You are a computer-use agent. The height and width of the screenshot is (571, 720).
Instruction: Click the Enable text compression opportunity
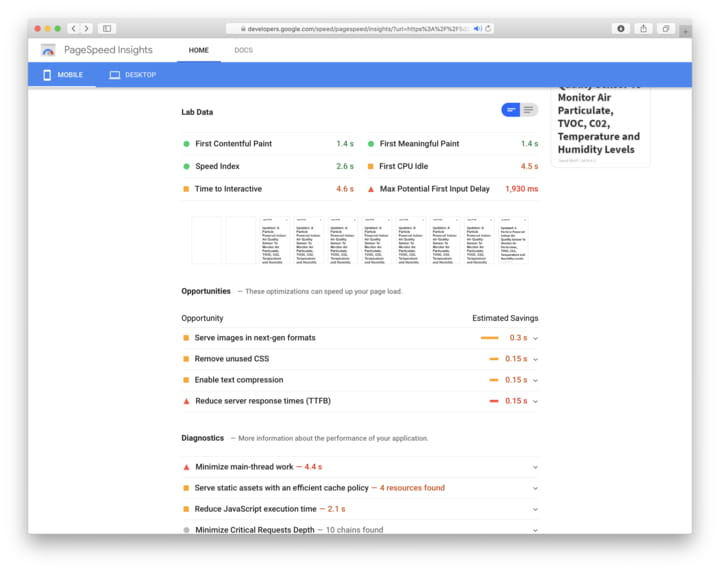[238, 380]
